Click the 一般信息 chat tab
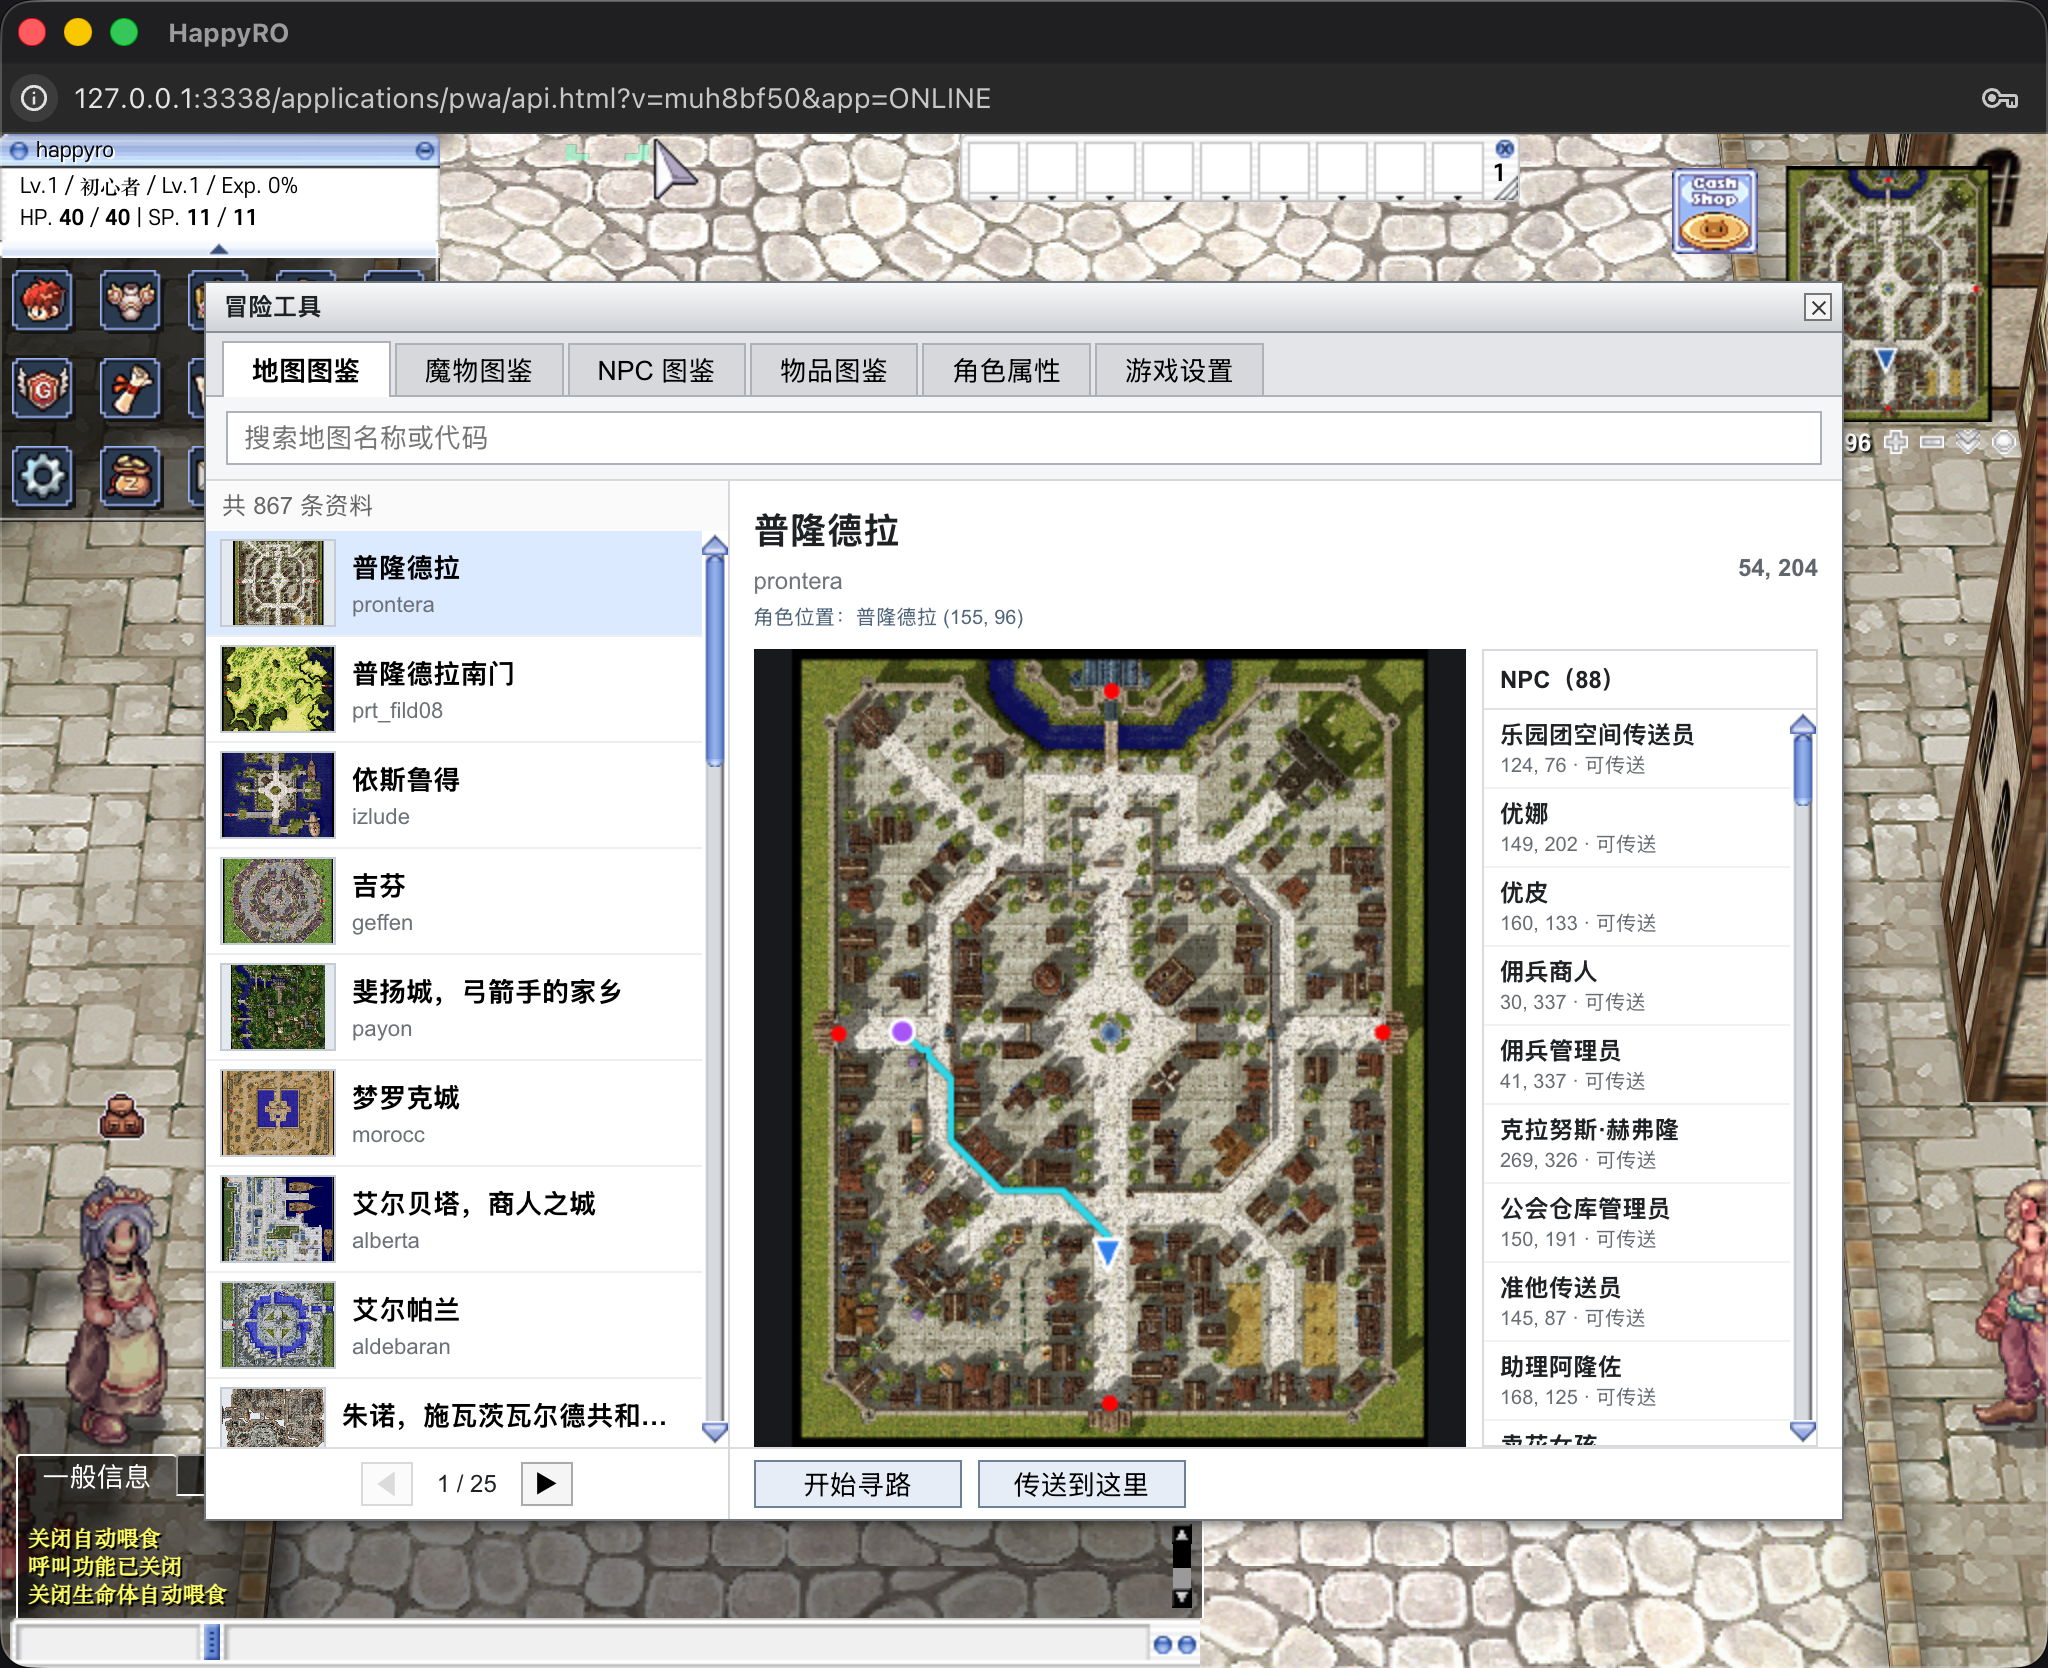The width and height of the screenshot is (2048, 1668). click(97, 1476)
